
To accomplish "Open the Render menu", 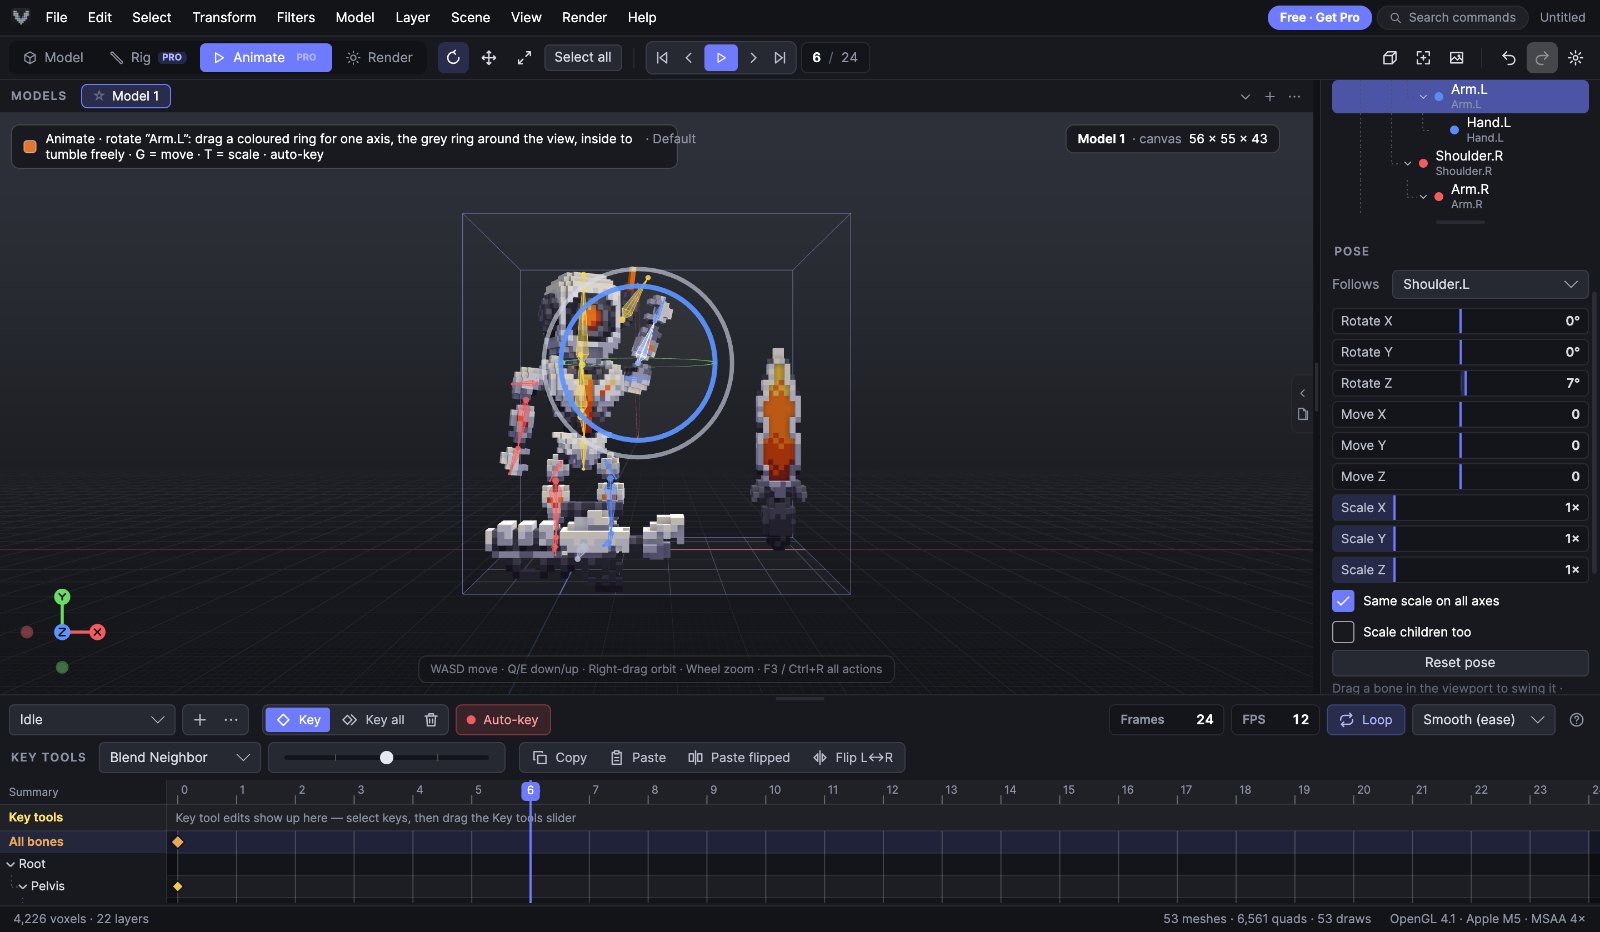I will coord(584,17).
